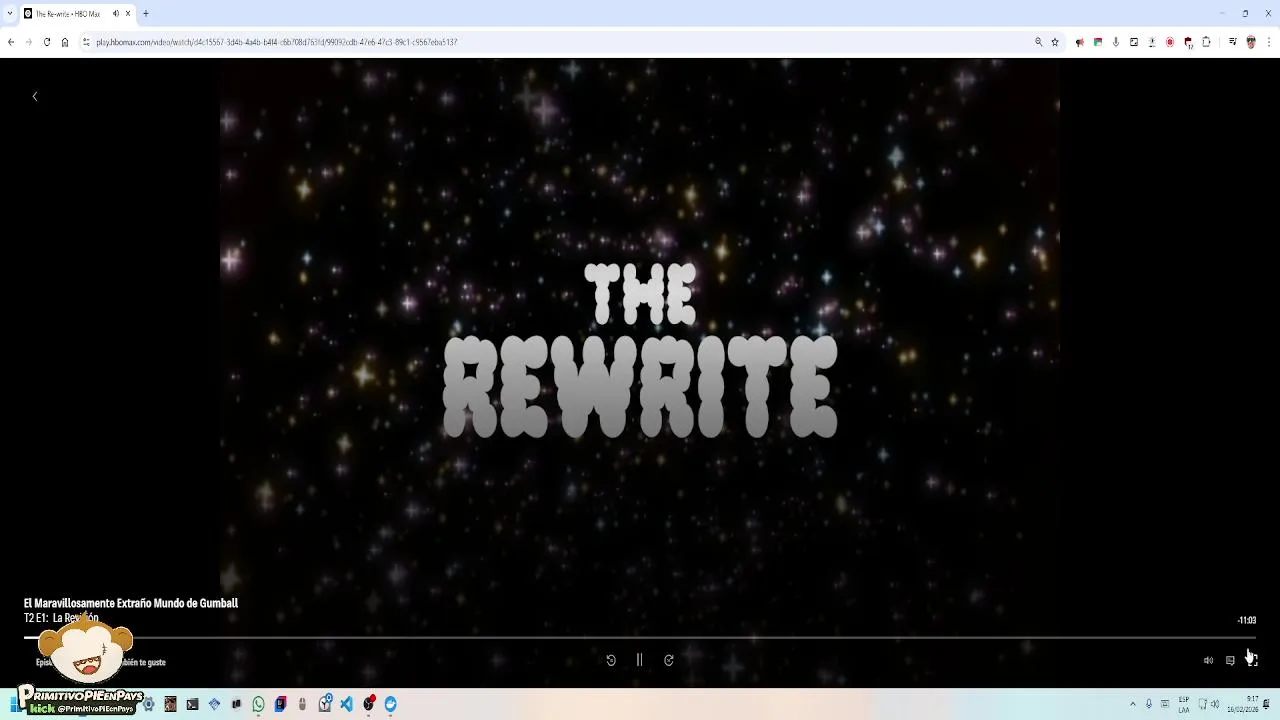Viewport: 1280px width, 720px height.
Task: Open Chrome three-dot menu
Action: click(x=1269, y=42)
